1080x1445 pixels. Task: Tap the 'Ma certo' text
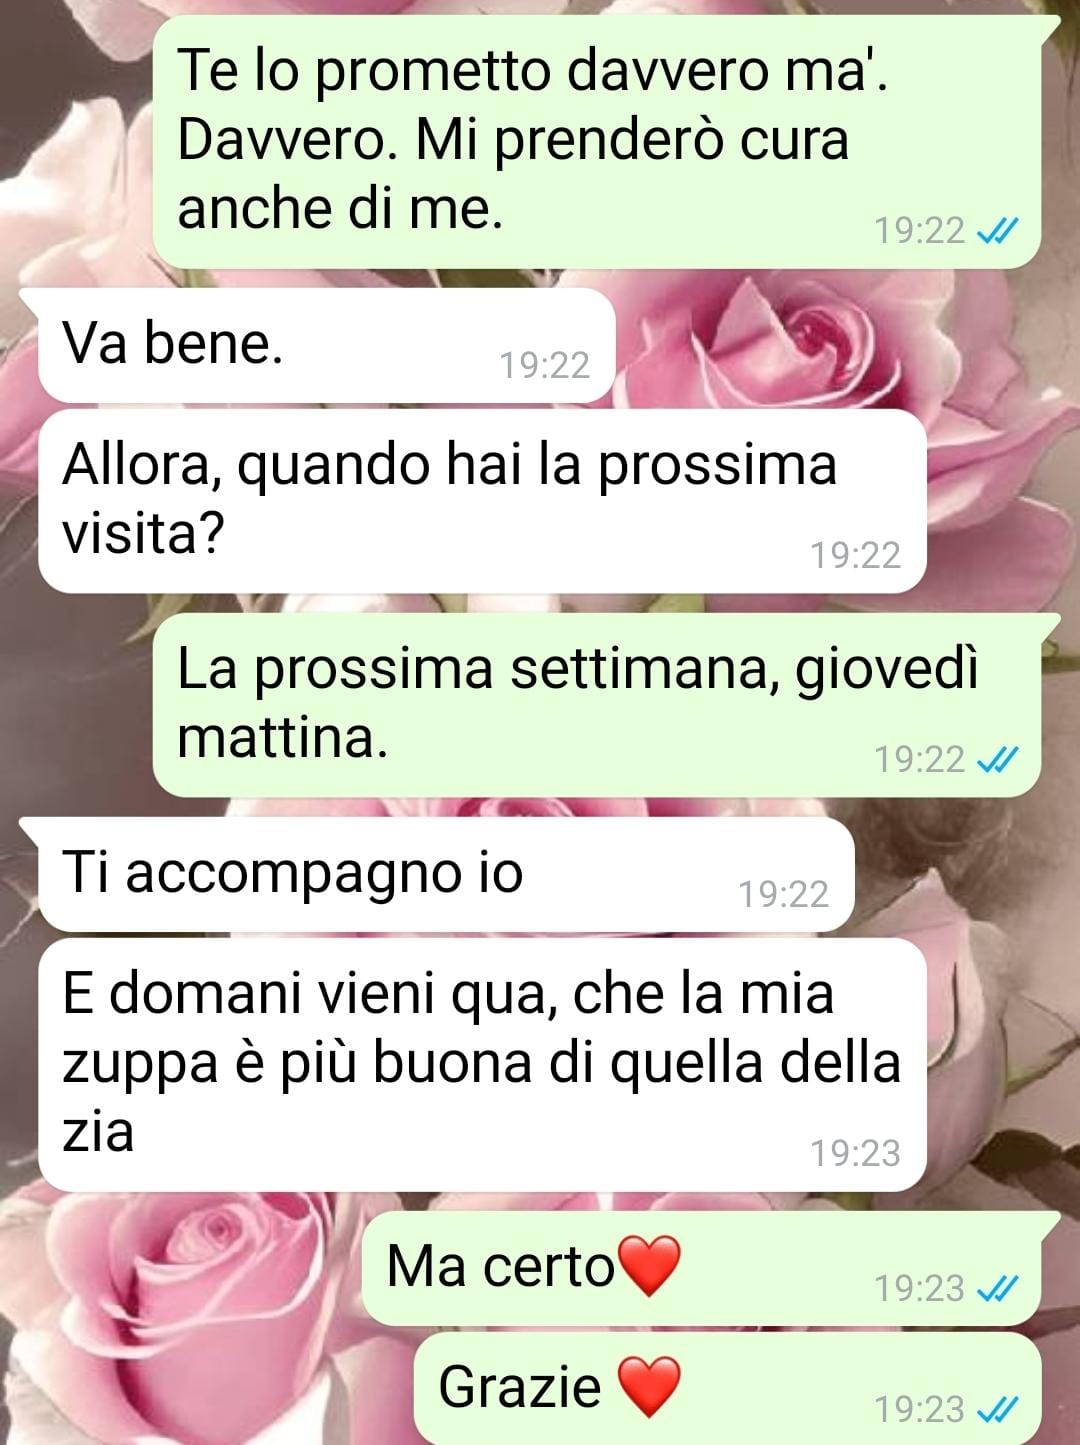click(x=500, y=1267)
